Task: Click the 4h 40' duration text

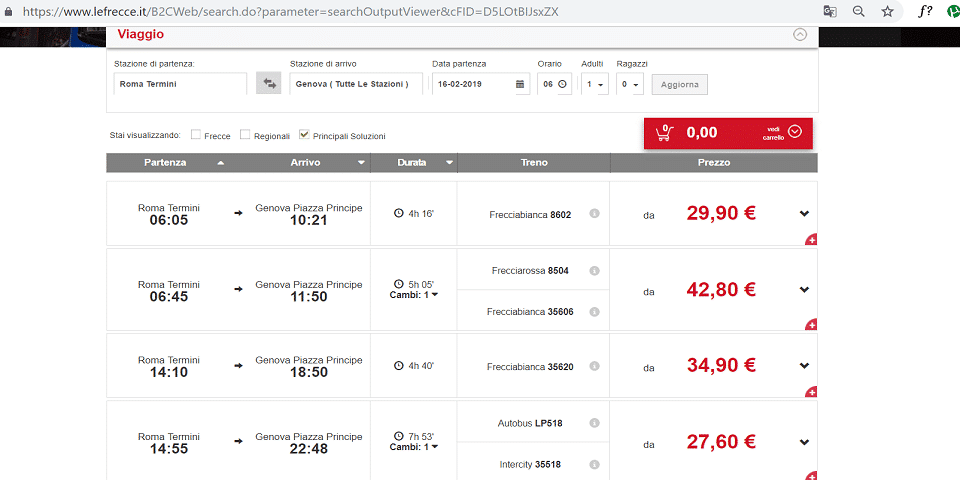Action: pos(421,366)
